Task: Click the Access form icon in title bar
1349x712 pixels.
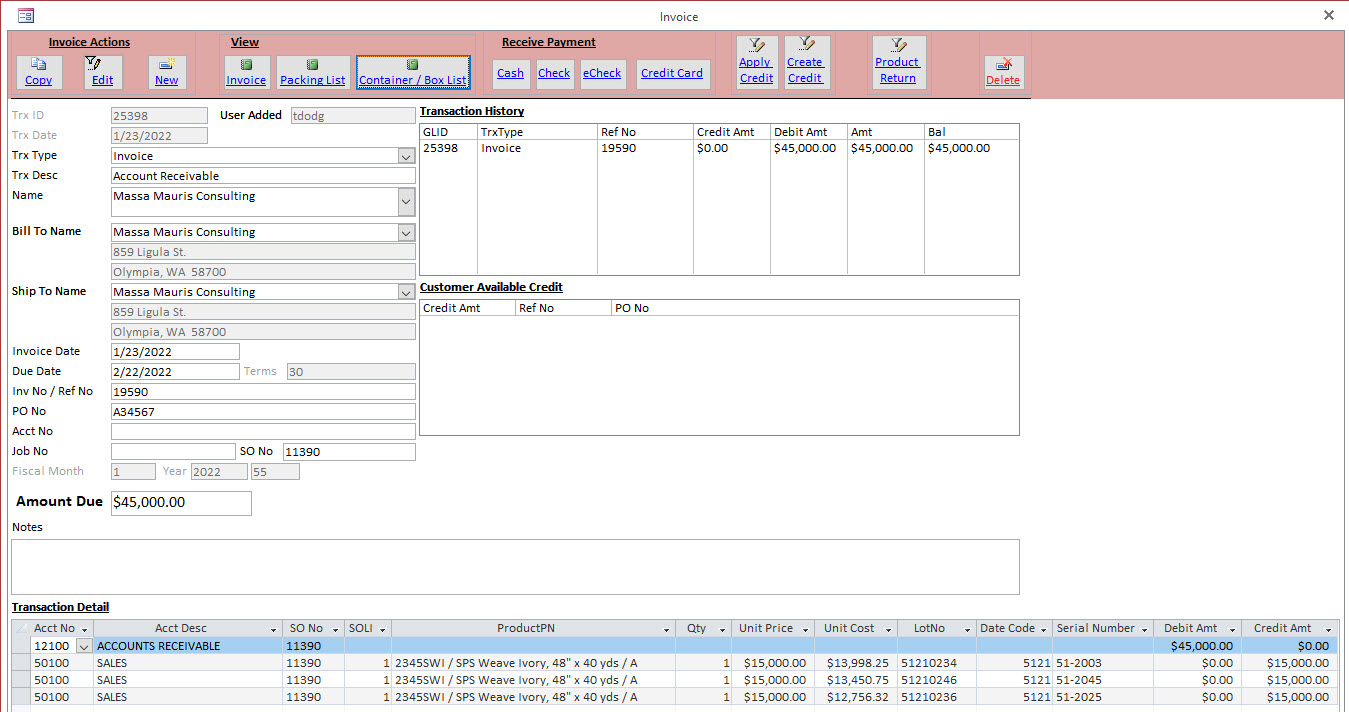Action: click(25, 16)
